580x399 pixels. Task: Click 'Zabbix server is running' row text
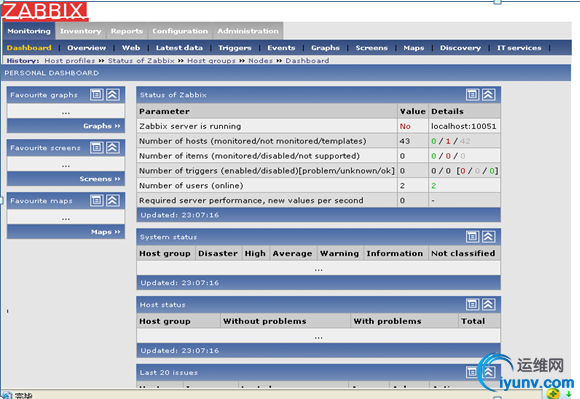[190, 126]
